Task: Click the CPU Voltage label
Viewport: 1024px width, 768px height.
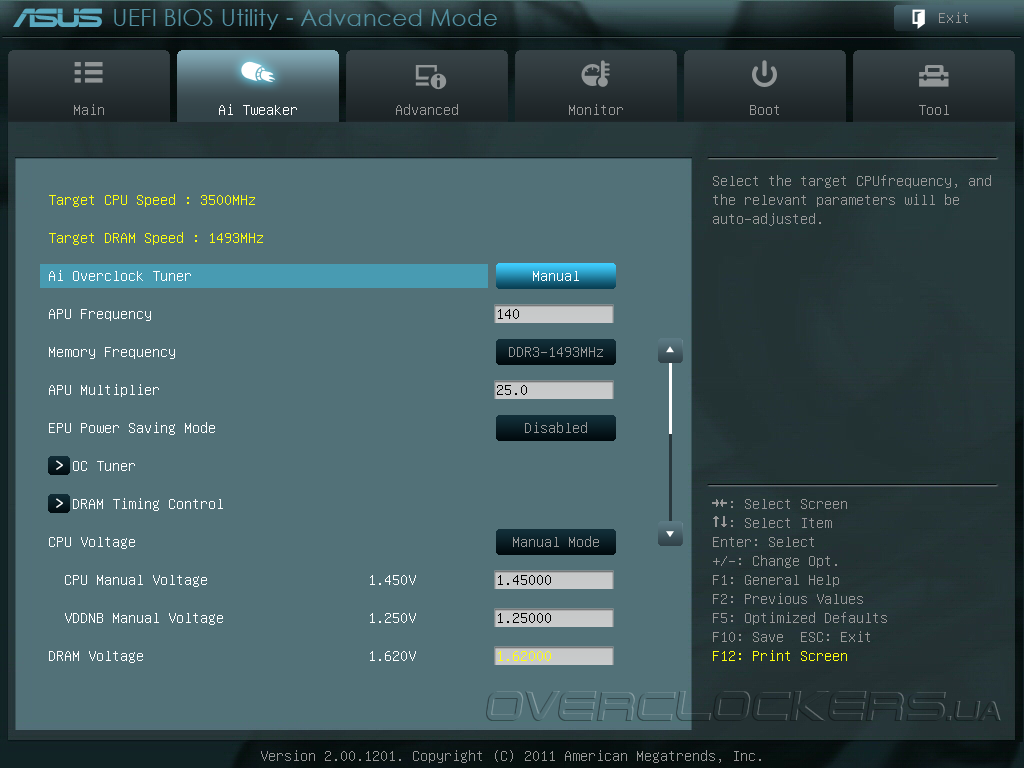Action: click(x=92, y=542)
